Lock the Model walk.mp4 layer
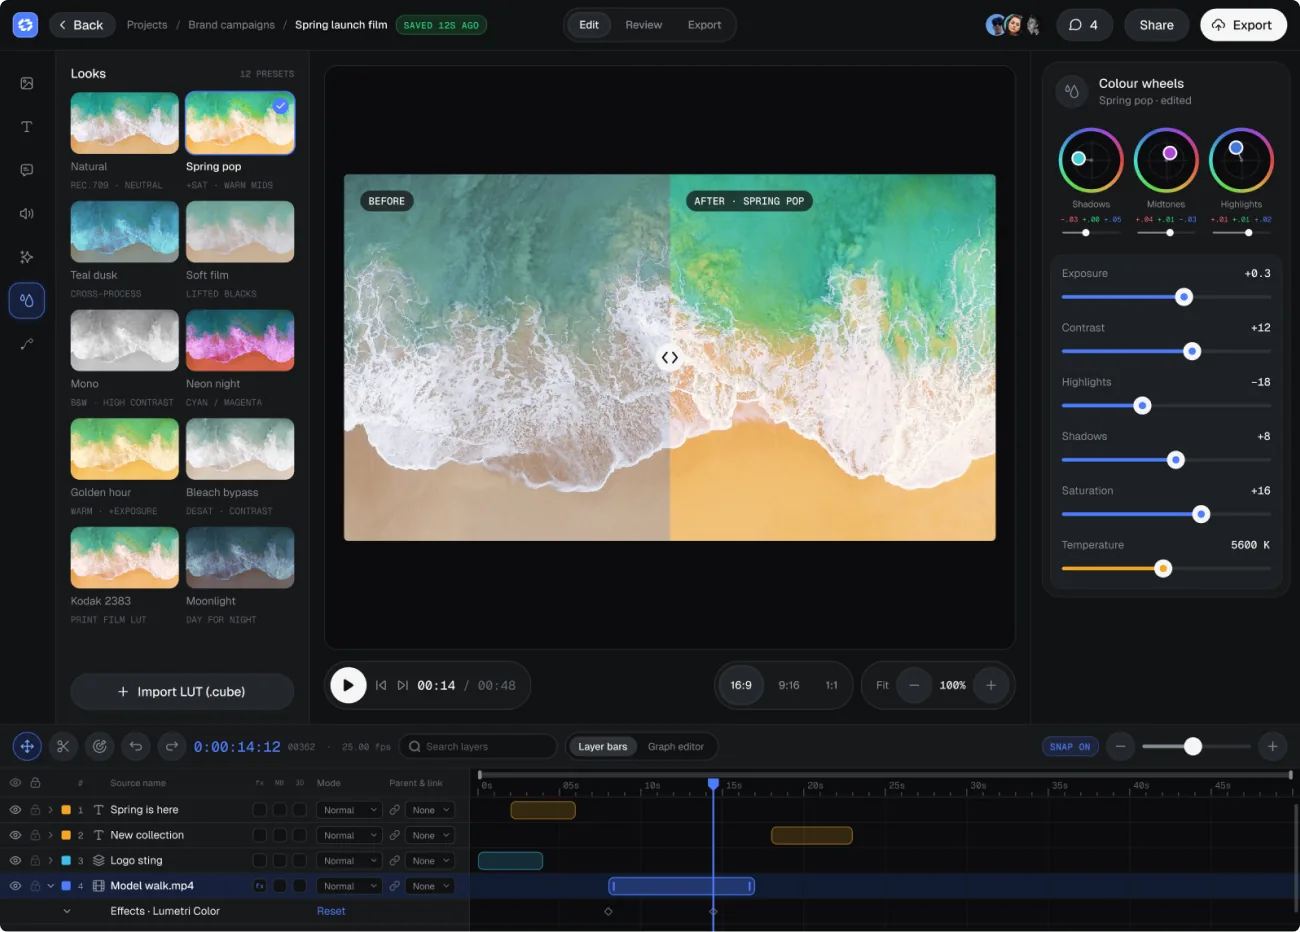Viewport: 1300px width, 932px height. [35, 886]
